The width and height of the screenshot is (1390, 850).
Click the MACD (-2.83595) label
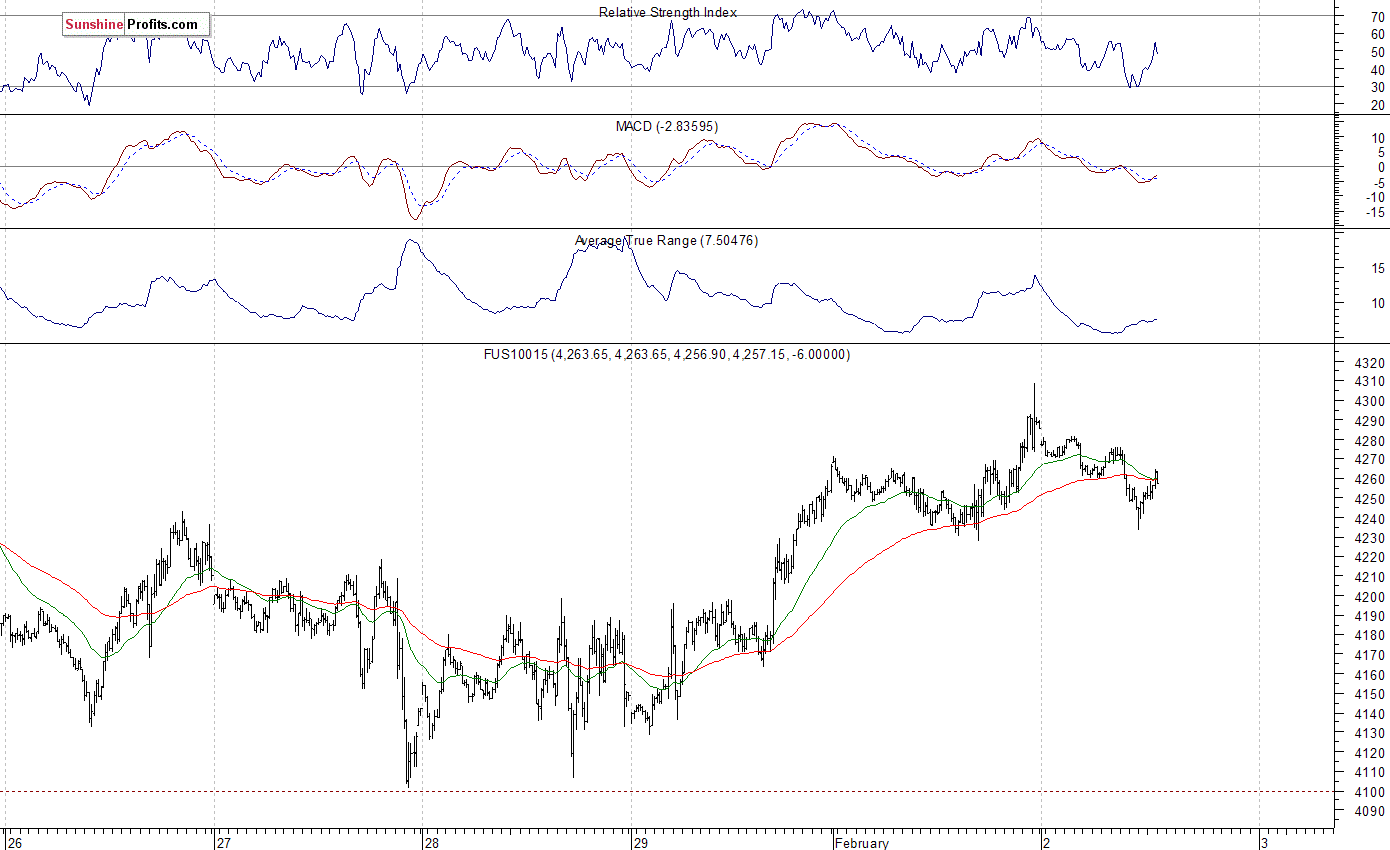tap(666, 126)
